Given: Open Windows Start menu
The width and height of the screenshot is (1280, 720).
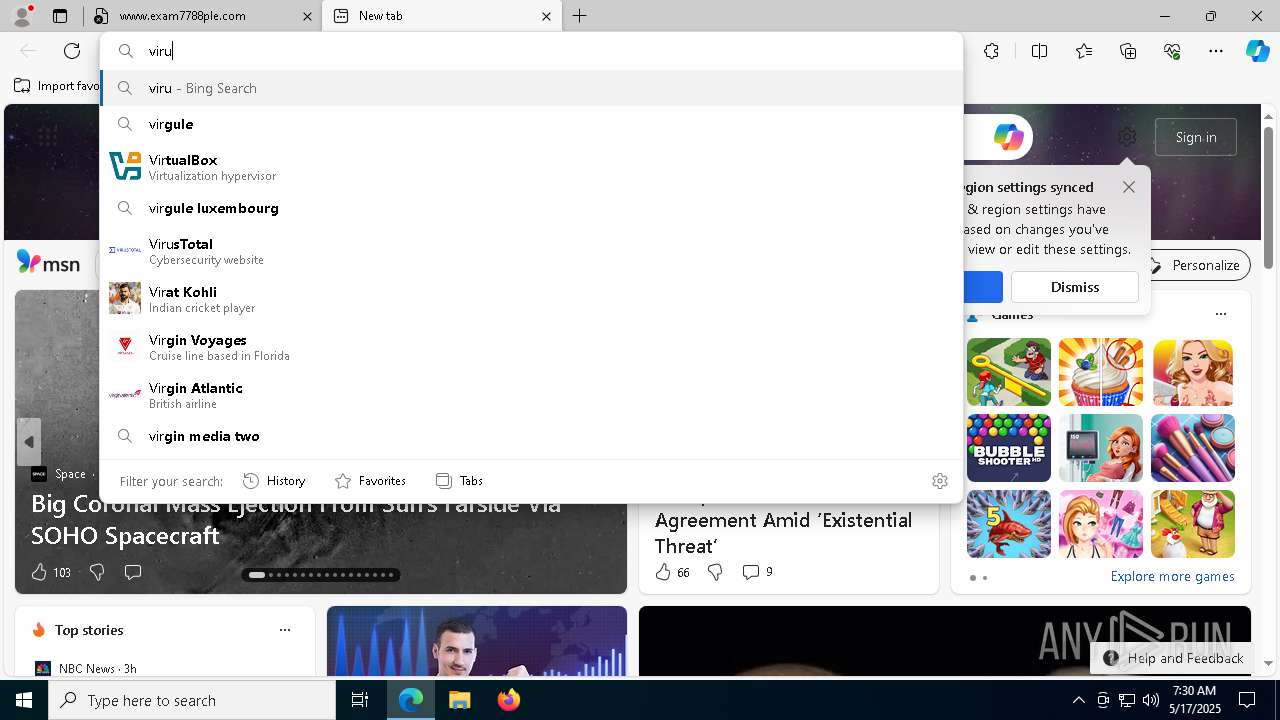Looking at the screenshot, I should coord(24,700).
